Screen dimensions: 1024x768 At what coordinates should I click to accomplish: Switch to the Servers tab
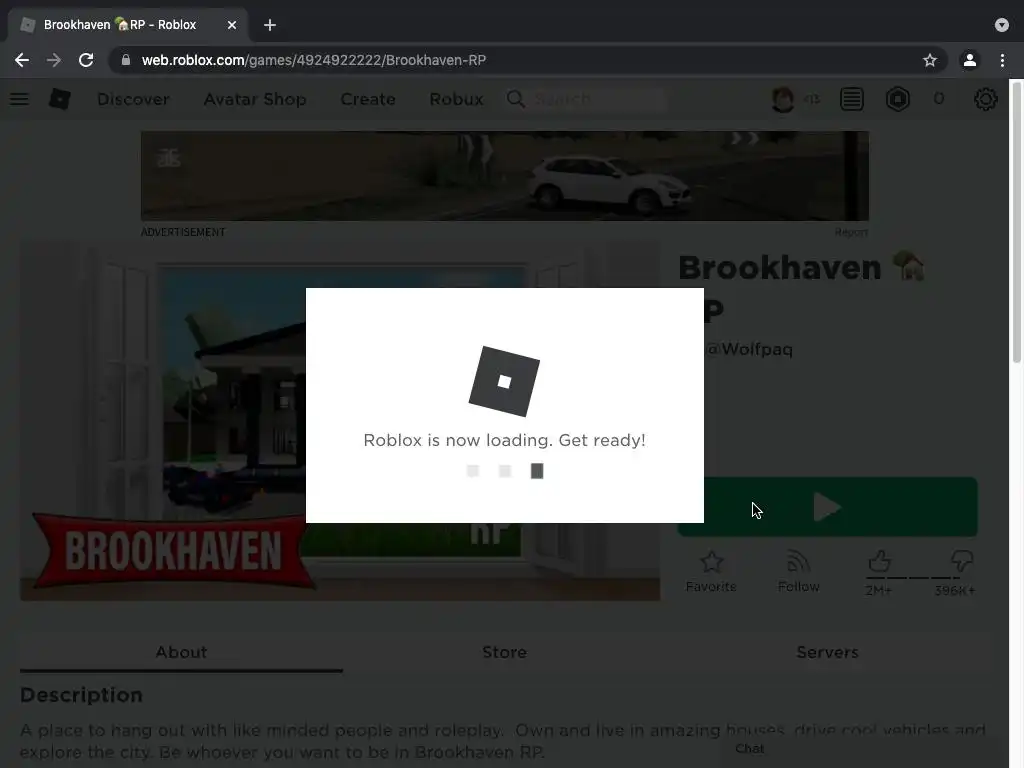[827, 652]
